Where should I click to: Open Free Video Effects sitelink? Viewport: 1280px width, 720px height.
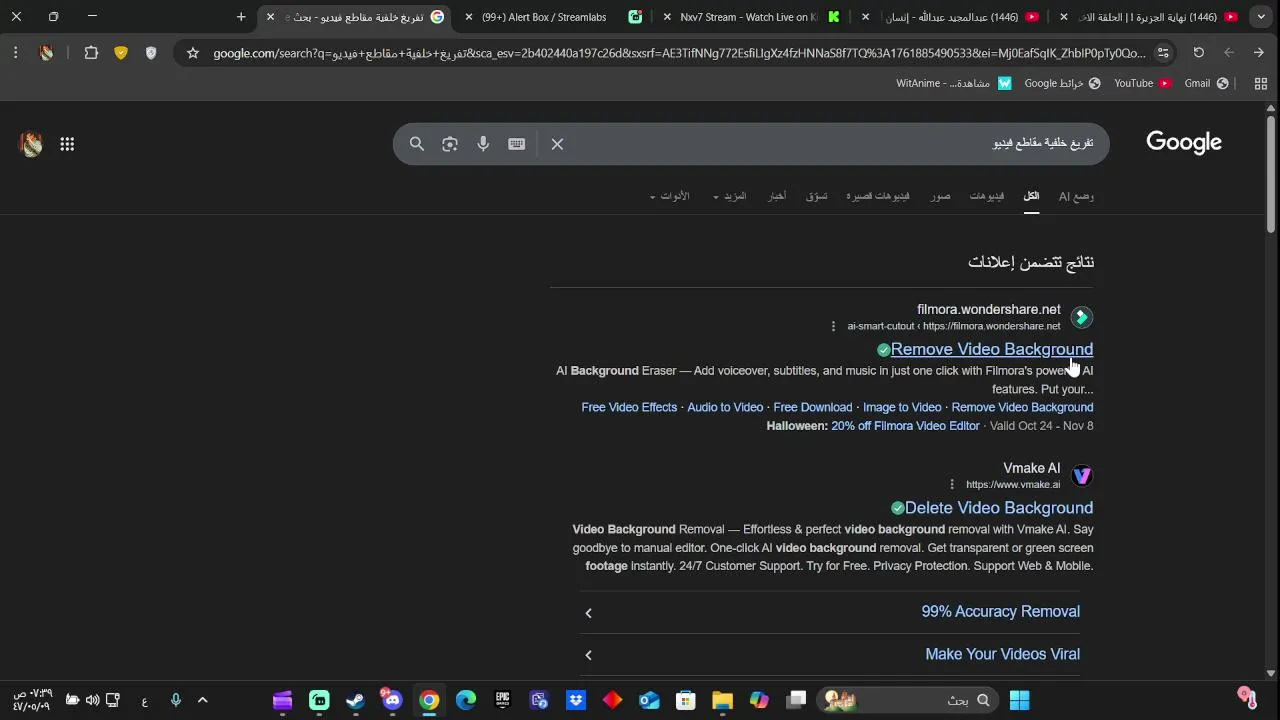tap(629, 407)
